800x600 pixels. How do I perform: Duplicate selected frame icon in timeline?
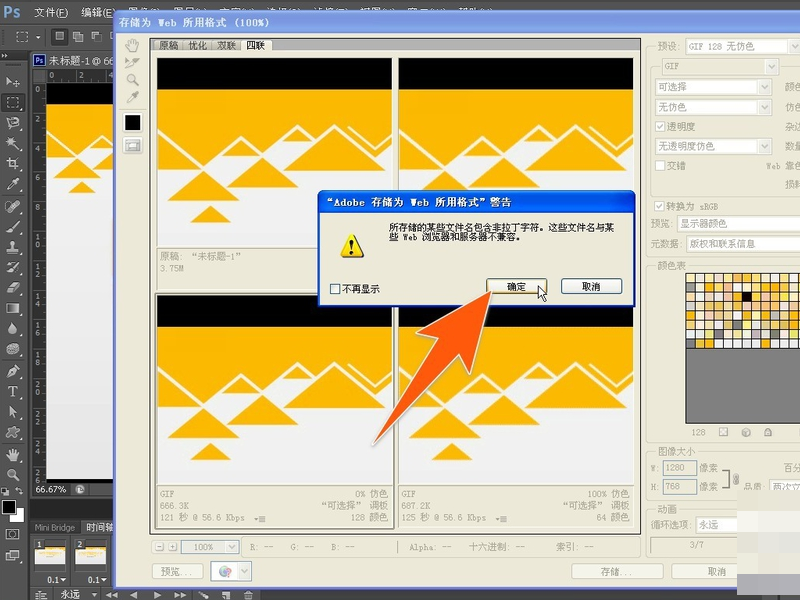(x=226, y=595)
